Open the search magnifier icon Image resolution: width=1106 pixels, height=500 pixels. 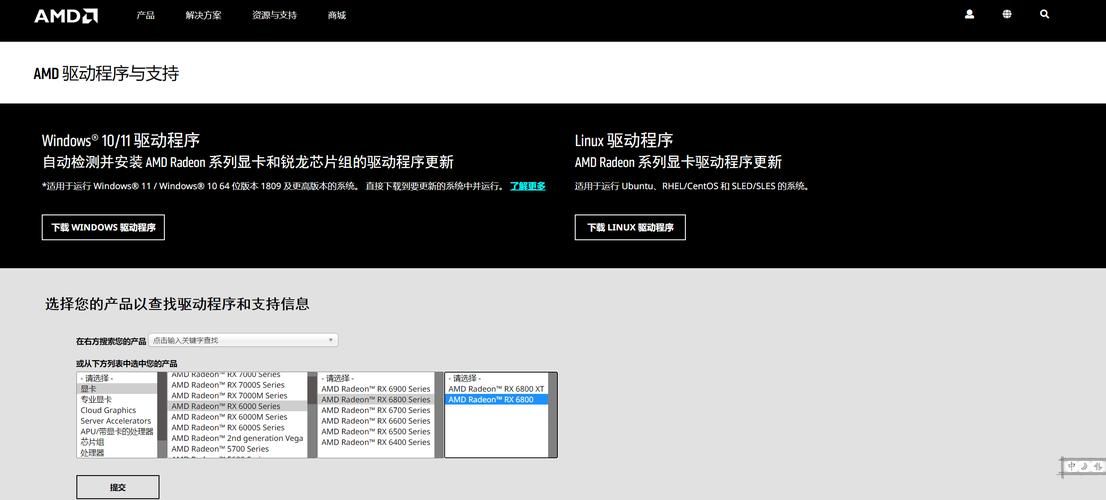[1045, 14]
